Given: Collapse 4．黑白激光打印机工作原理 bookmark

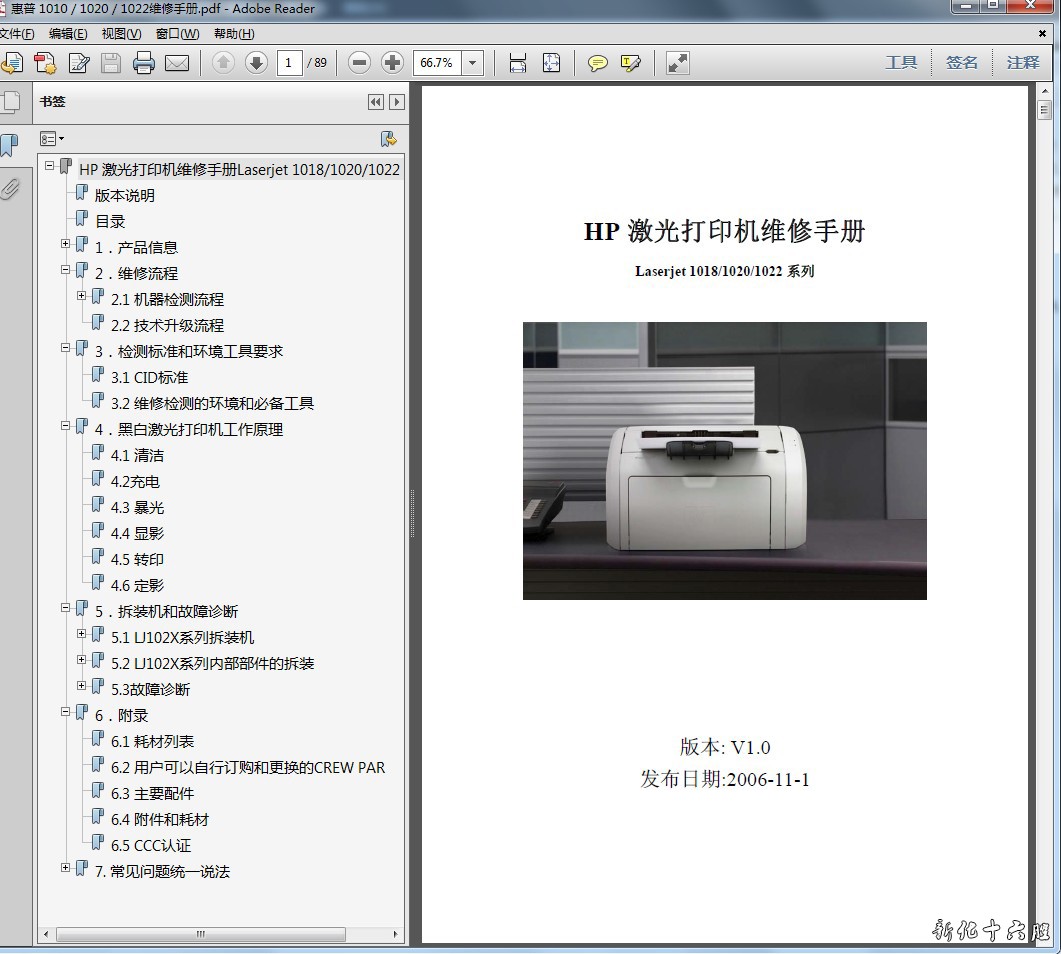Looking at the screenshot, I should [66, 426].
